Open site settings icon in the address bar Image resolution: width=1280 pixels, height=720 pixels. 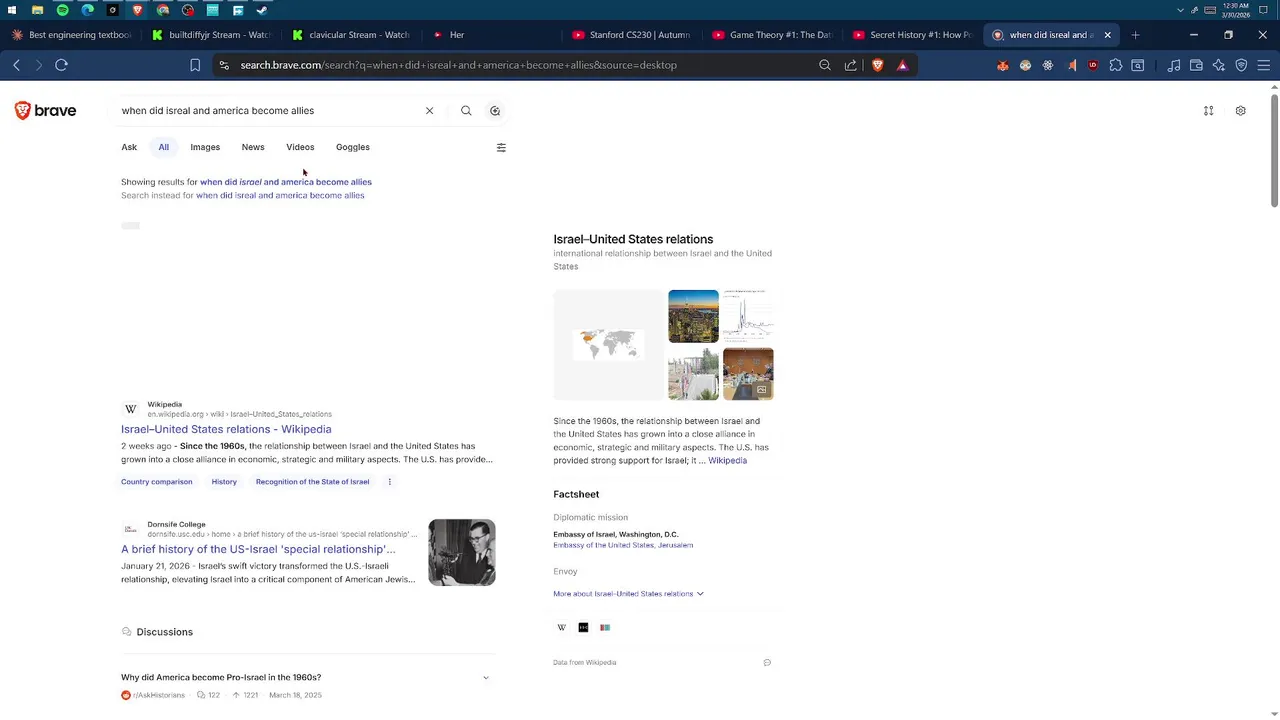[224, 65]
